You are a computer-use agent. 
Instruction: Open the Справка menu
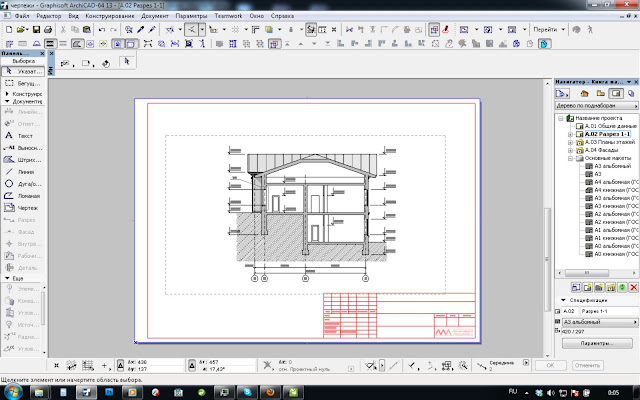[282, 16]
